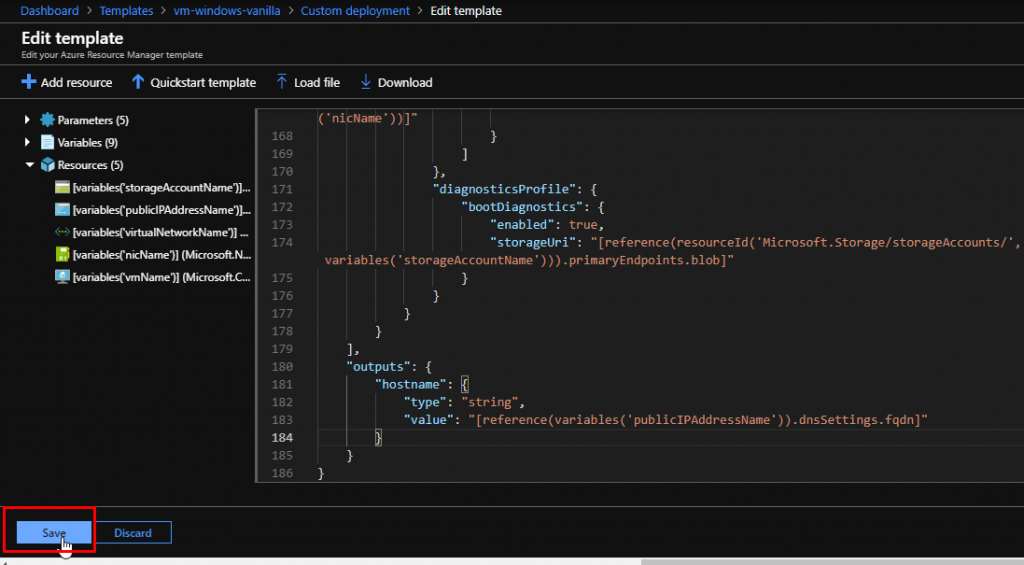The width and height of the screenshot is (1024, 565).
Task: Select the nicName (Microsoft.N...) tree item
Action: (x=162, y=254)
